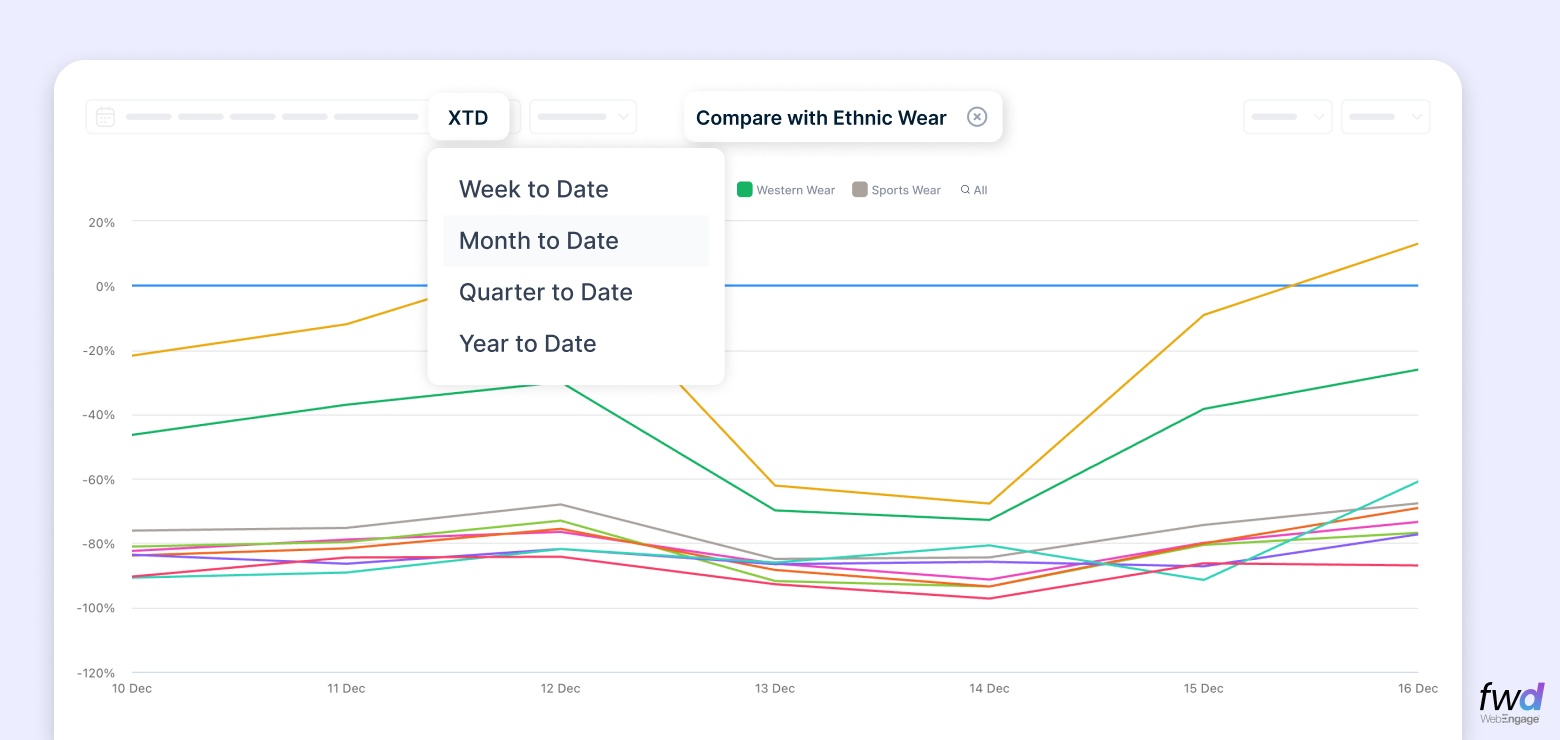
Task: Click the 14 Dec axis label
Action: [x=989, y=688]
